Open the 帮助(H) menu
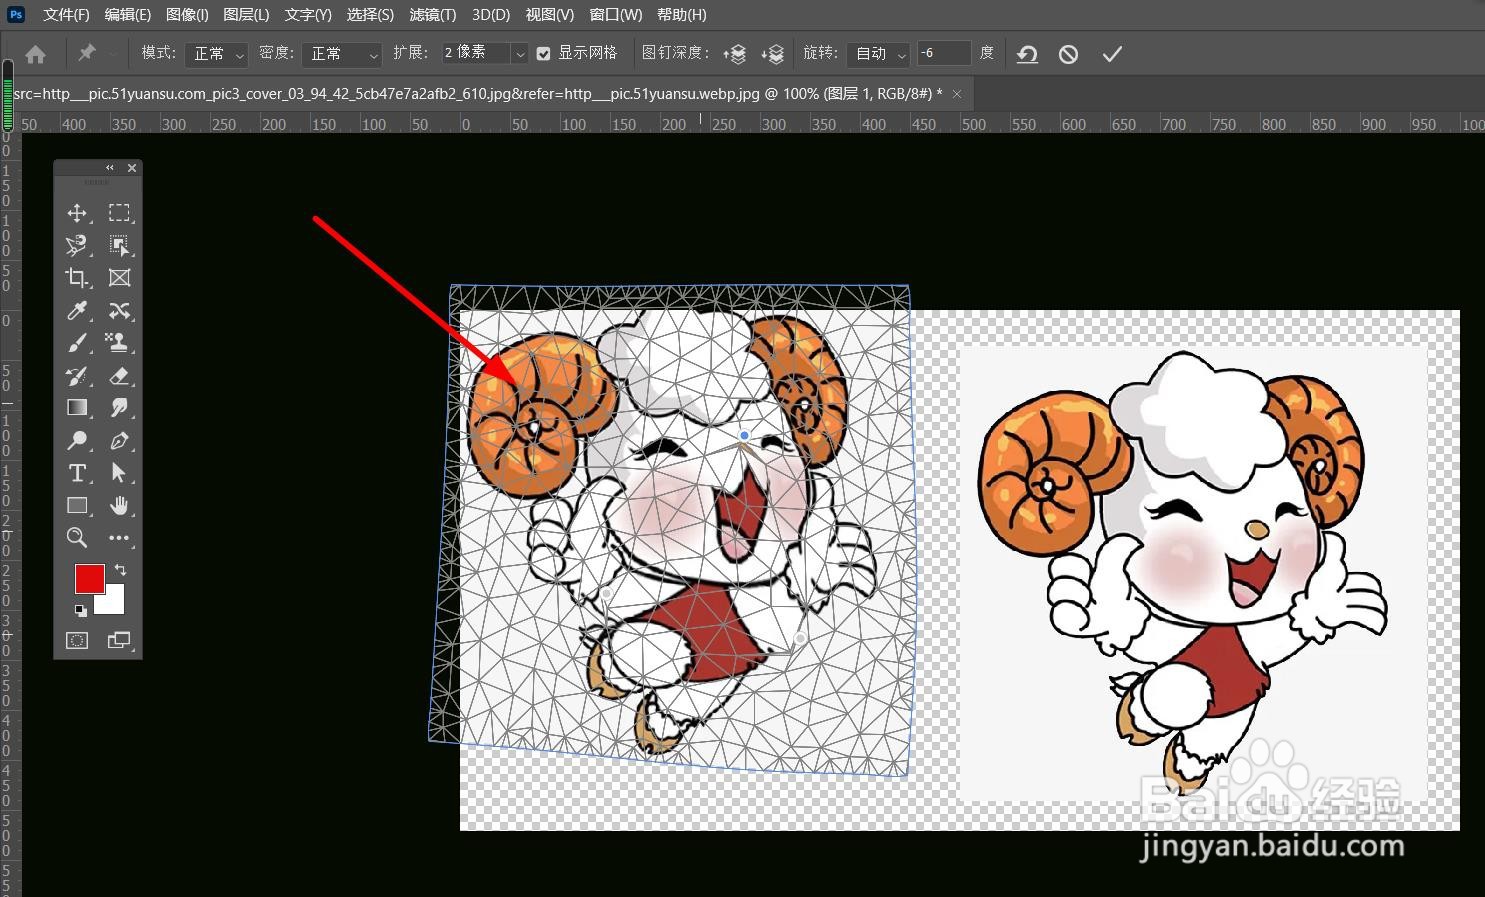The width and height of the screenshot is (1485, 897). (x=681, y=15)
